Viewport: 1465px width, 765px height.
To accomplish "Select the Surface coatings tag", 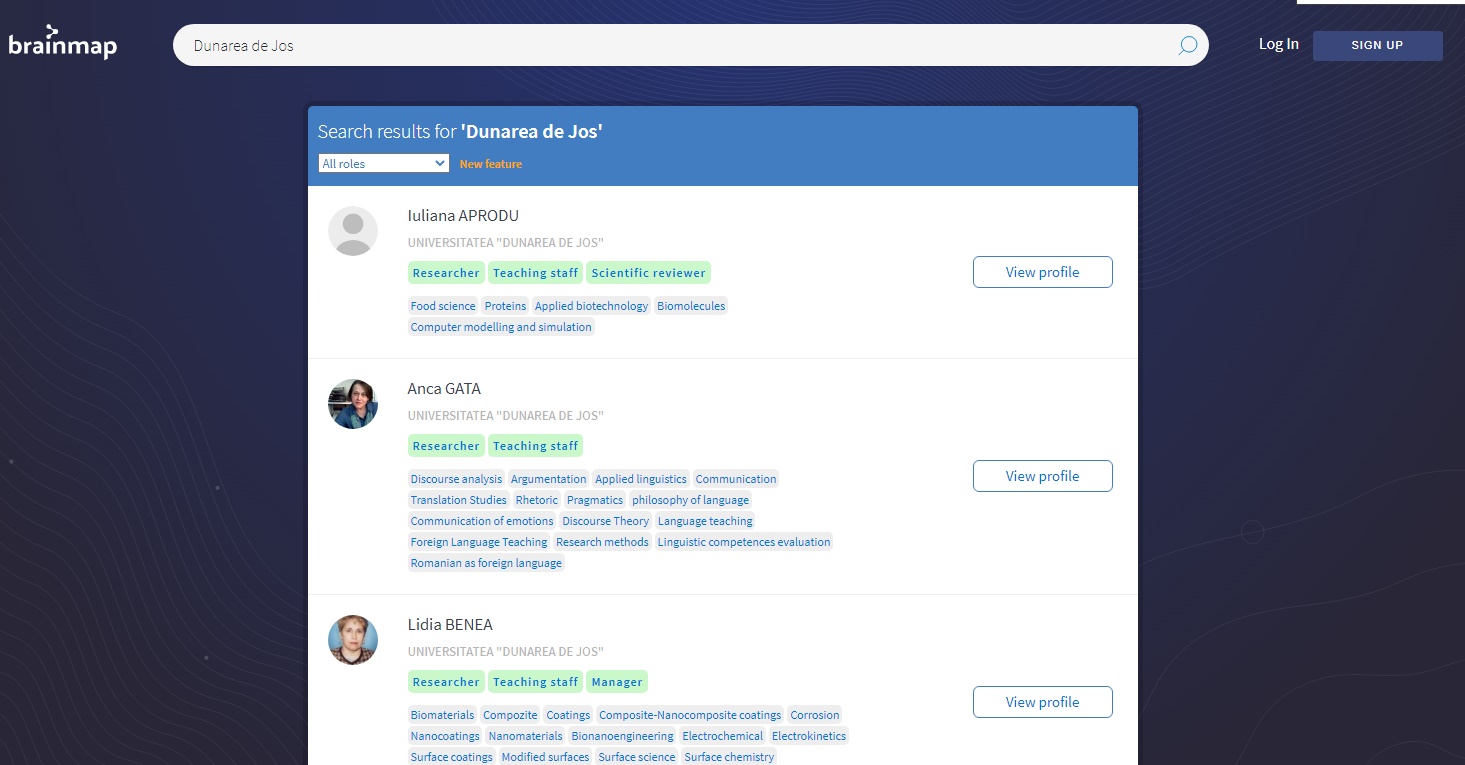I will [x=452, y=757].
